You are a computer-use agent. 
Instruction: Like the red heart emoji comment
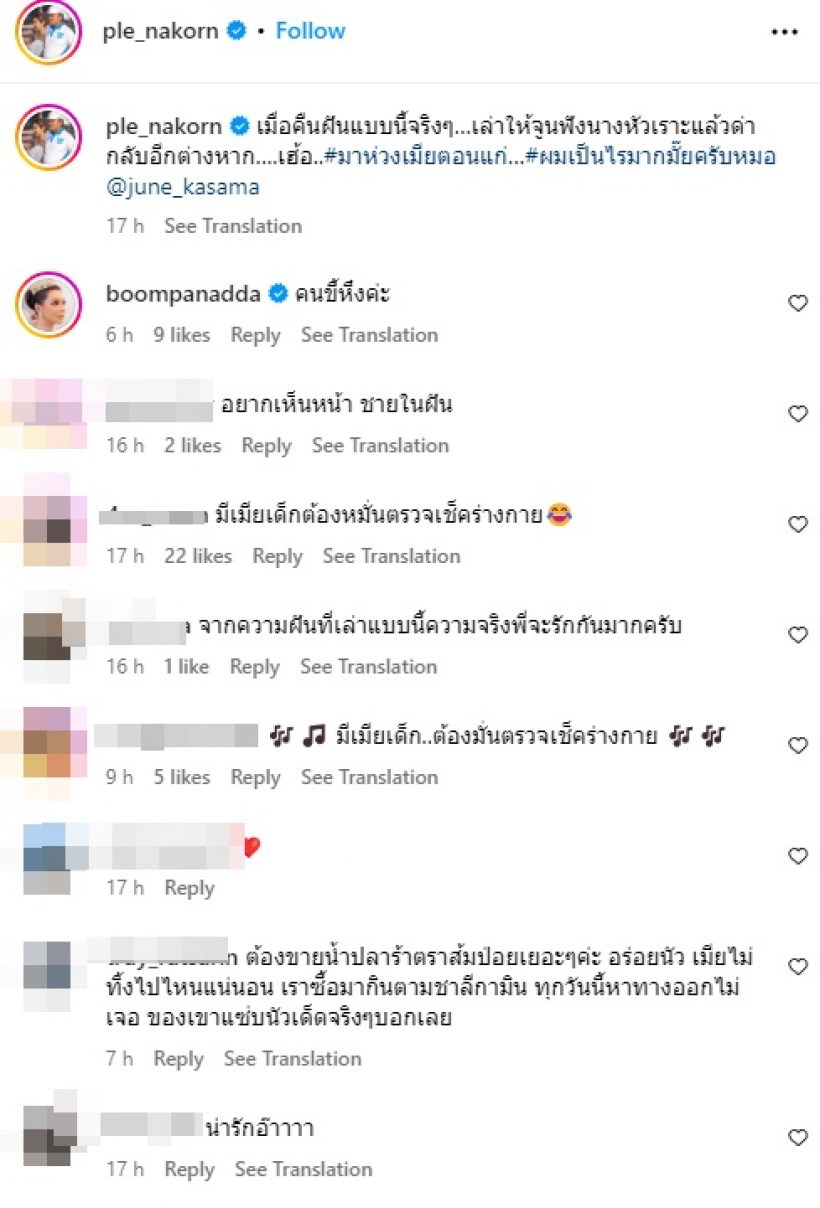pos(798,857)
